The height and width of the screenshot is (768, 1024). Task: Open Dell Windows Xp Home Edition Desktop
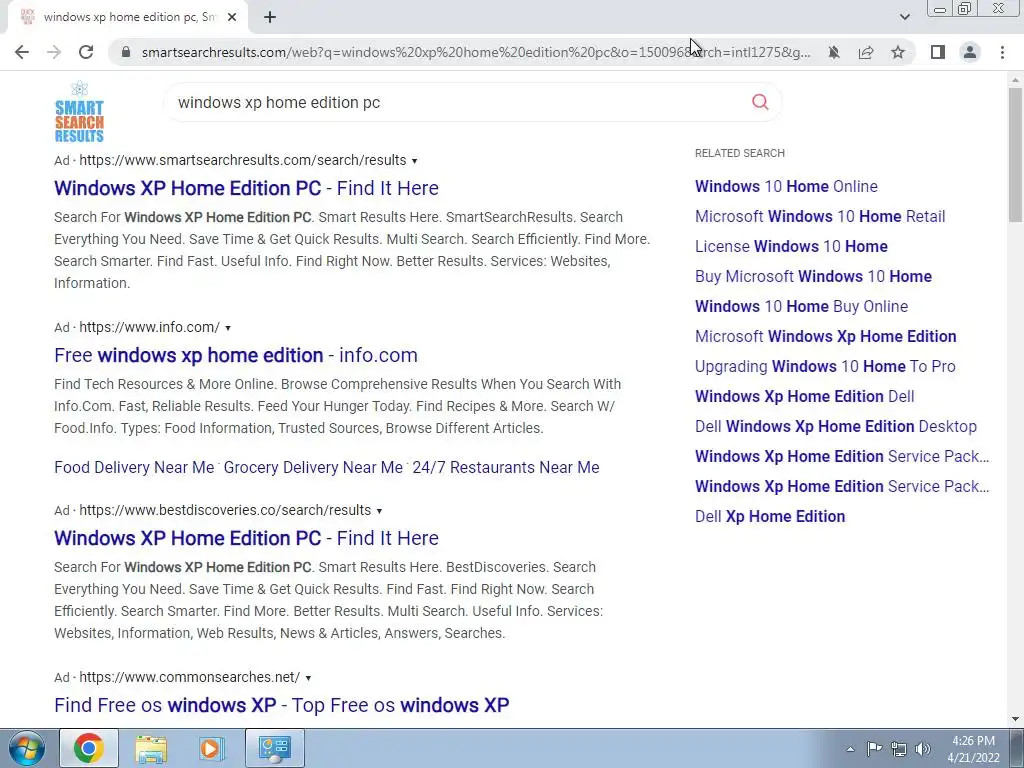coord(836,426)
